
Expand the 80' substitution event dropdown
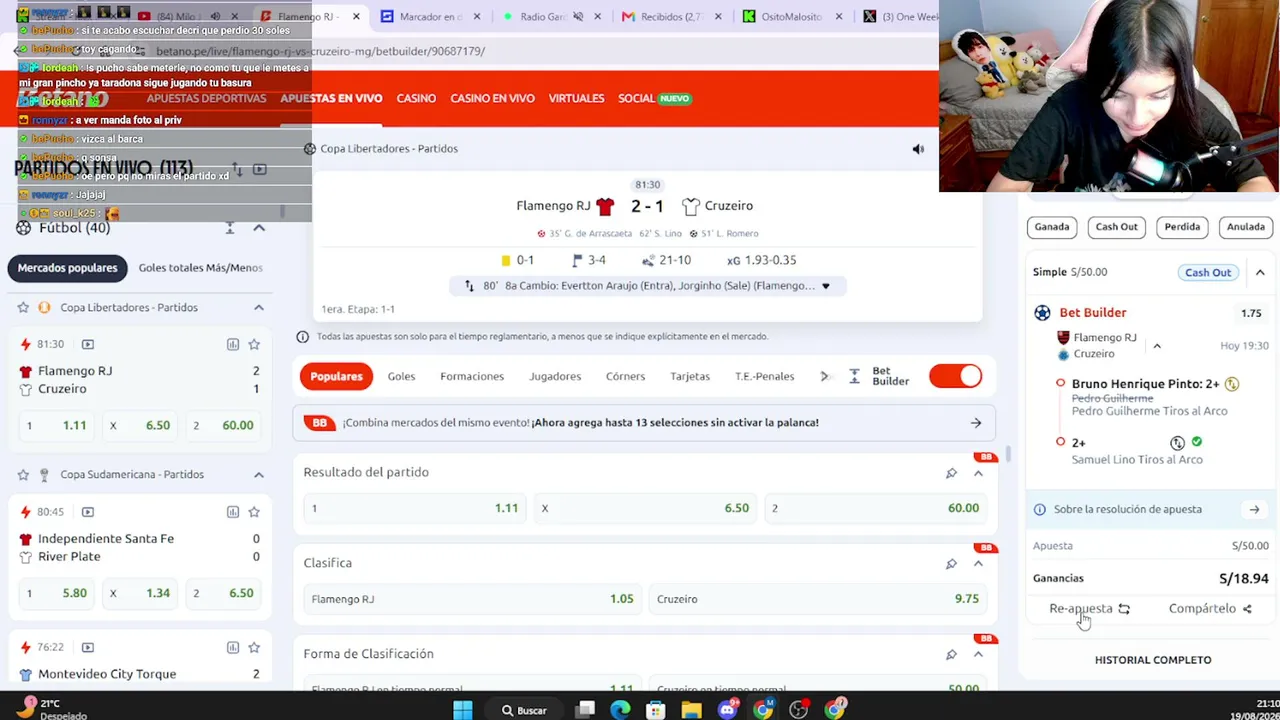[x=825, y=286]
